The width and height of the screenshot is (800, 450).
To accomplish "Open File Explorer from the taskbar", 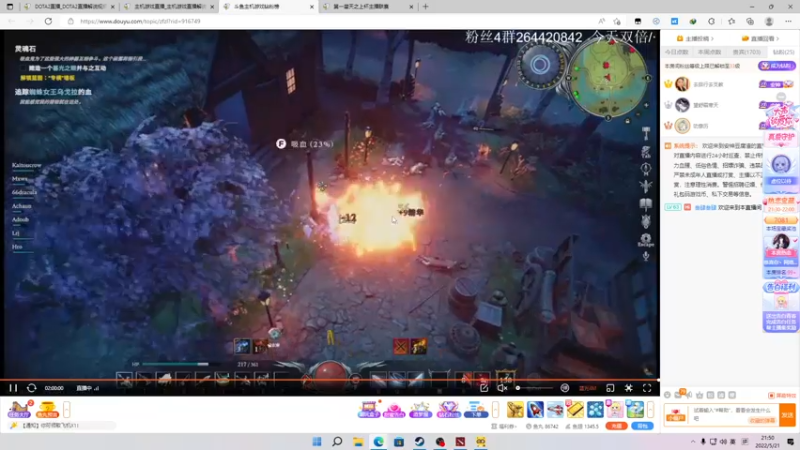I will (x=358, y=441).
